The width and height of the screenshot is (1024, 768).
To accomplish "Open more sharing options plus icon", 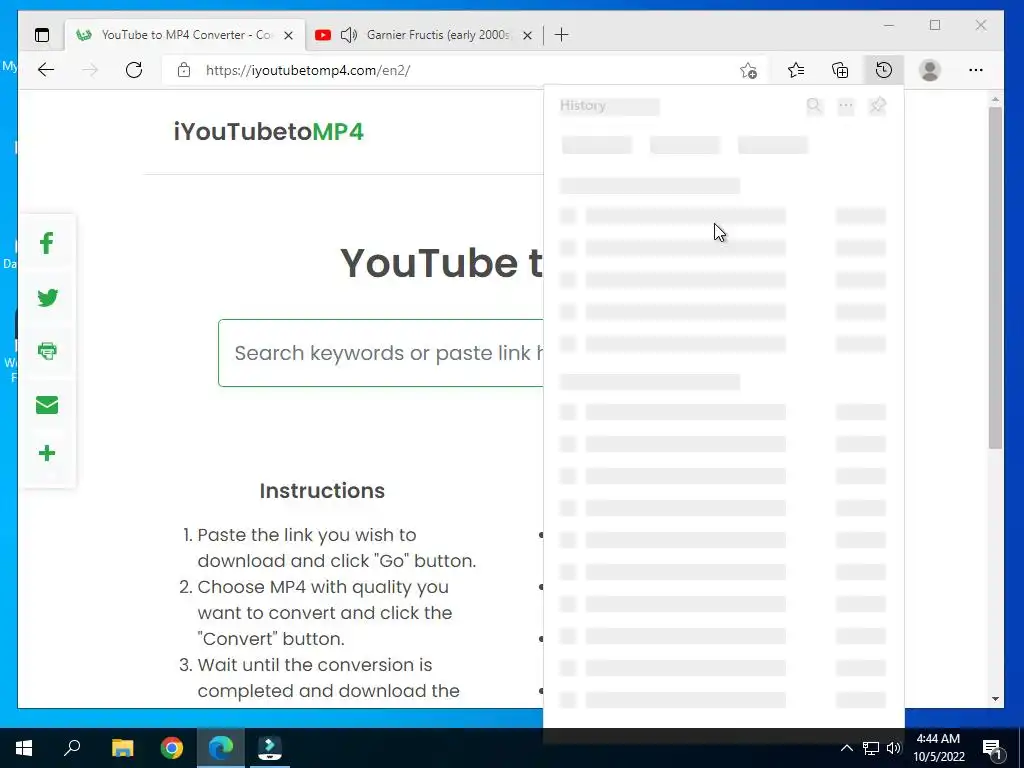I will 47,453.
